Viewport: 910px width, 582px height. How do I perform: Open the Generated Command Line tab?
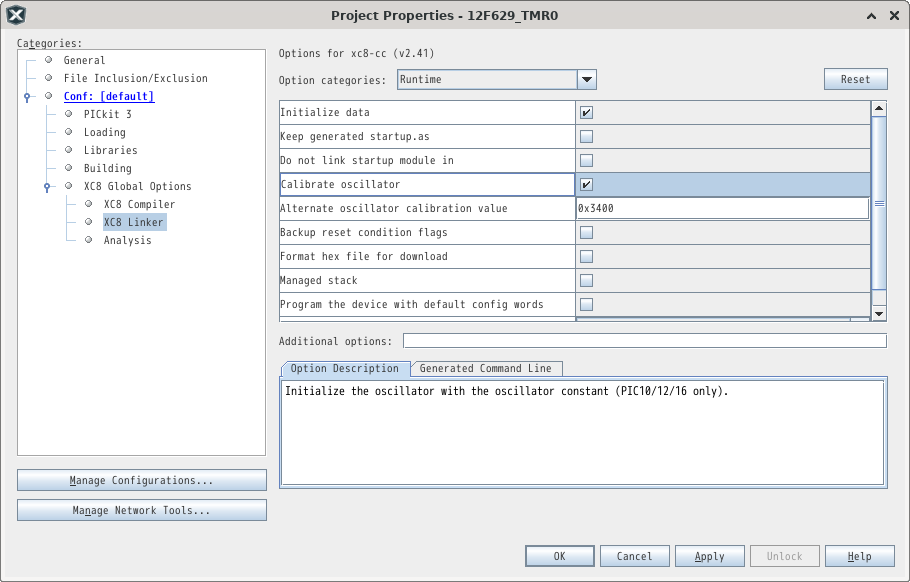click(486, 368)
